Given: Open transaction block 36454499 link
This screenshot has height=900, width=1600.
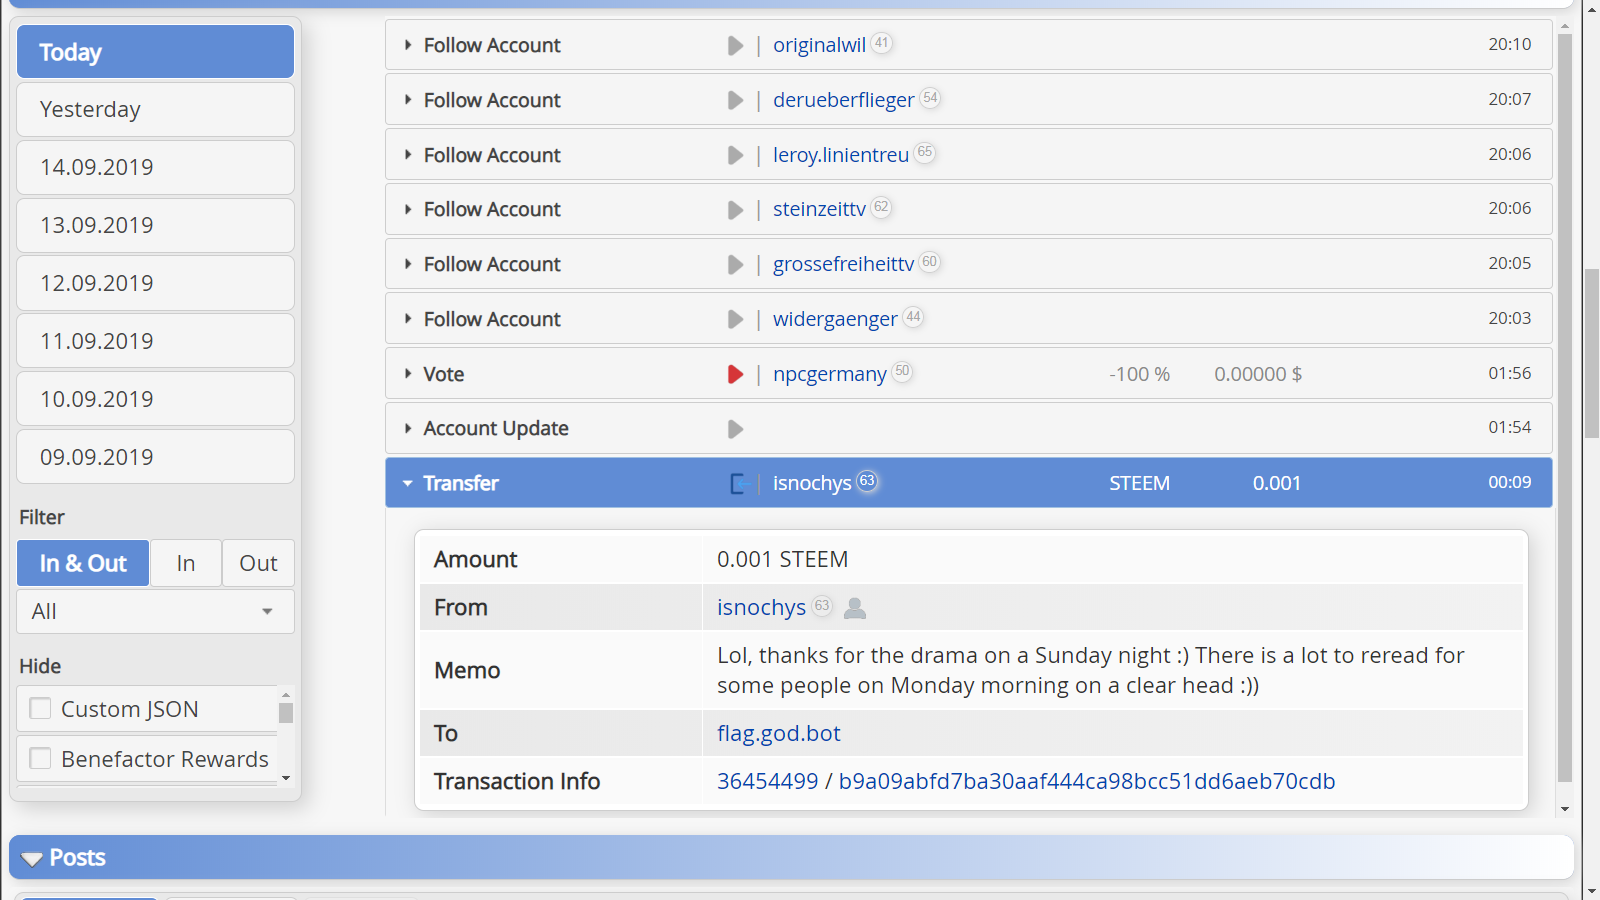Looking at the screenshot, I should pos(767,782).
